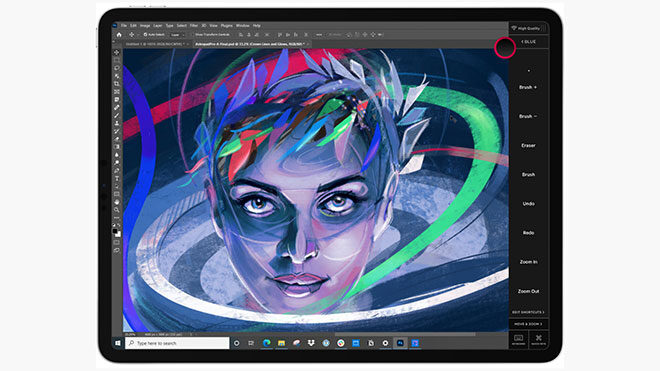Select the Type tool

click(x=117, y=179)
